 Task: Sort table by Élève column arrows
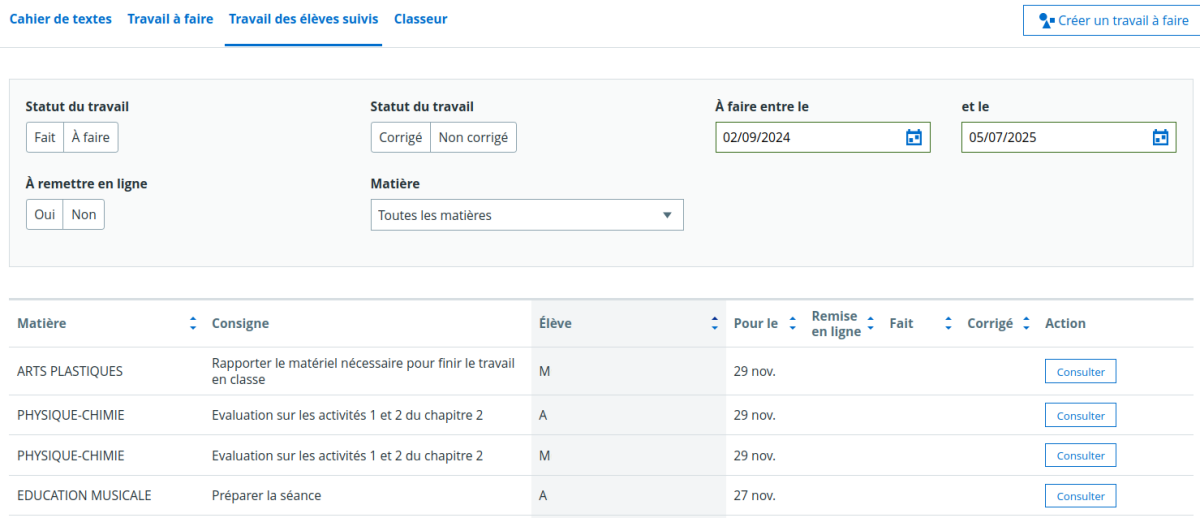[x=714, y=324]
